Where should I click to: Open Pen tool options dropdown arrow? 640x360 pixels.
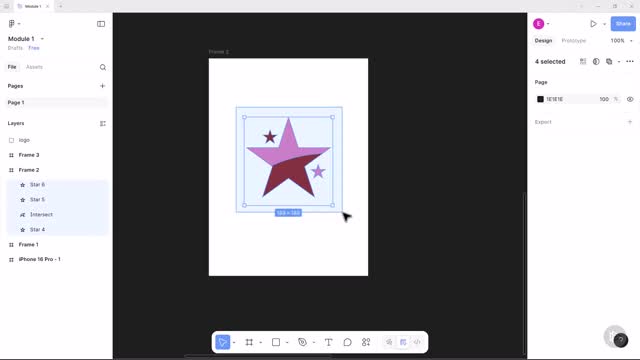tap(313, 342)
